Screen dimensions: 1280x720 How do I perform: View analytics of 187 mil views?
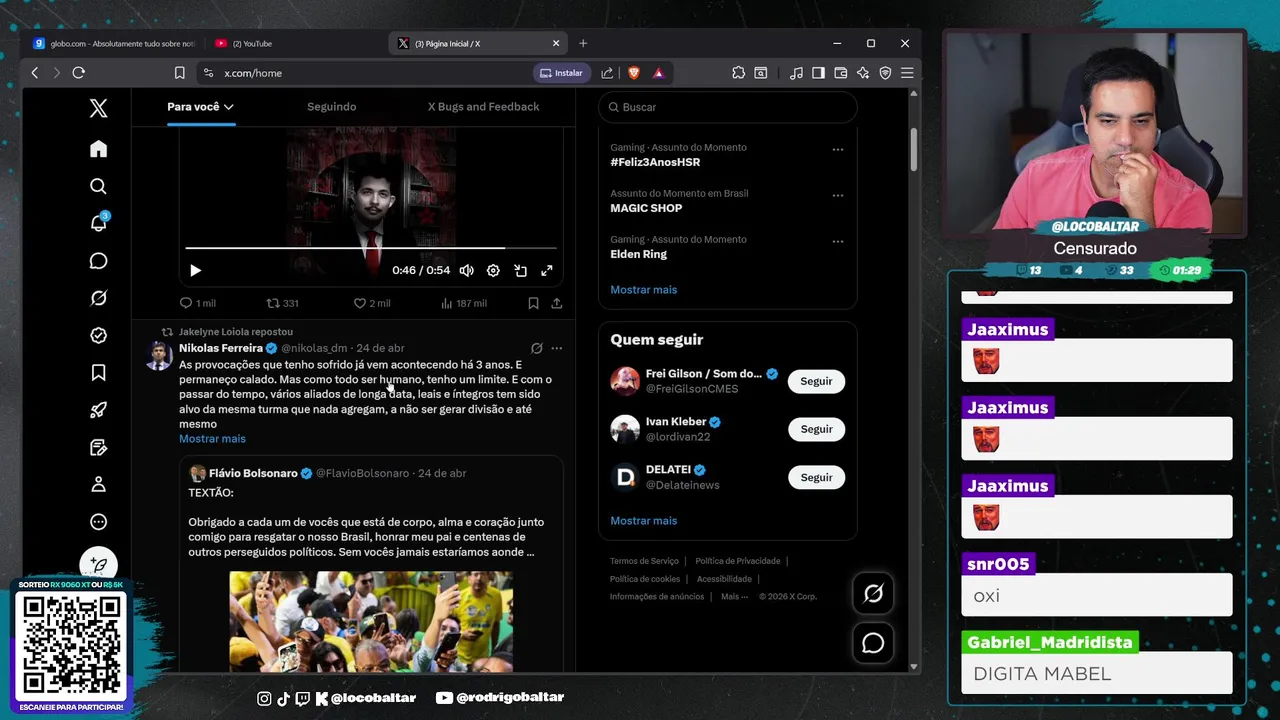[463, 303]
